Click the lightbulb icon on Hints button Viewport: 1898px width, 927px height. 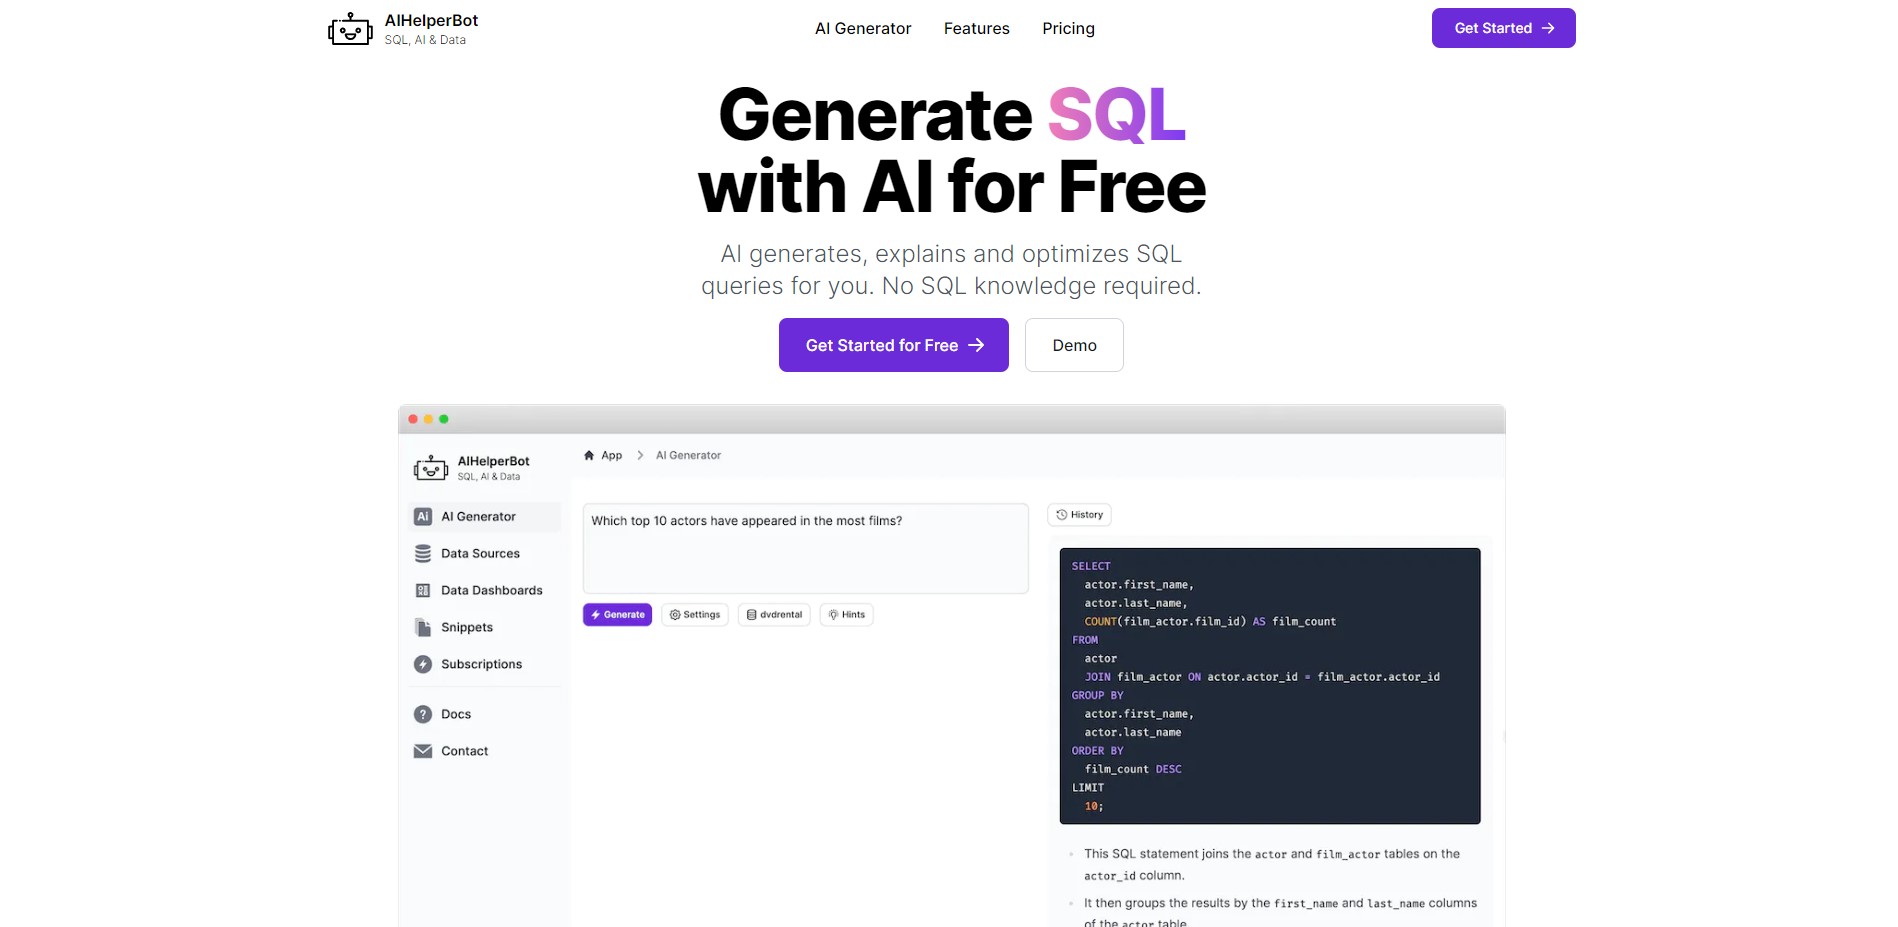point(833,615)
